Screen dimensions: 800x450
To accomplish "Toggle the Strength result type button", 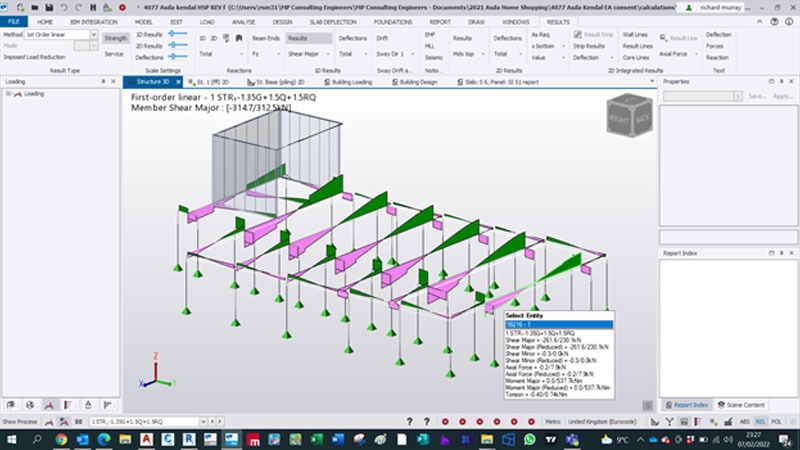I will click(x=115, y=40).
